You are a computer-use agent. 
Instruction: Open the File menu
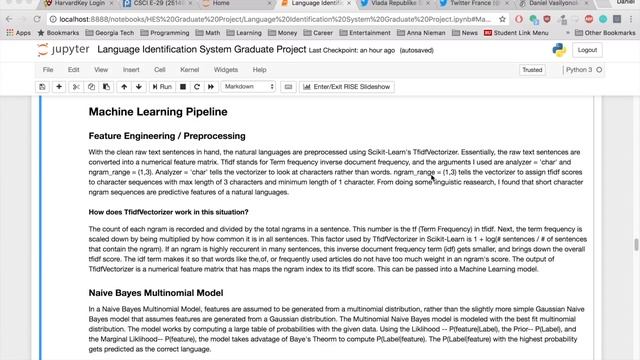[48, 70]
